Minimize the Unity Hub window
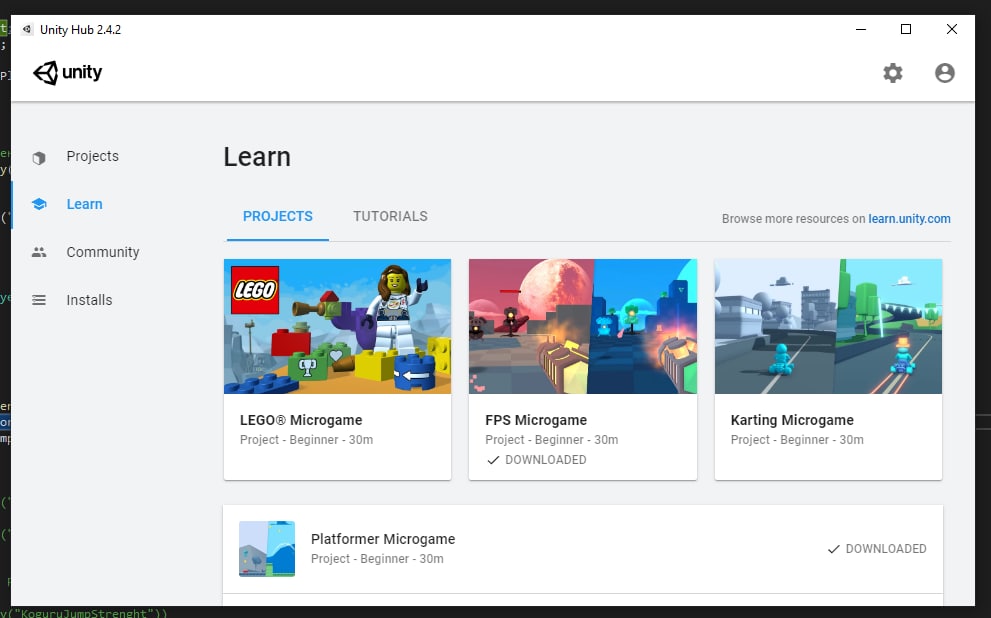This screenshot has width=991, height=618. [861, 29]
